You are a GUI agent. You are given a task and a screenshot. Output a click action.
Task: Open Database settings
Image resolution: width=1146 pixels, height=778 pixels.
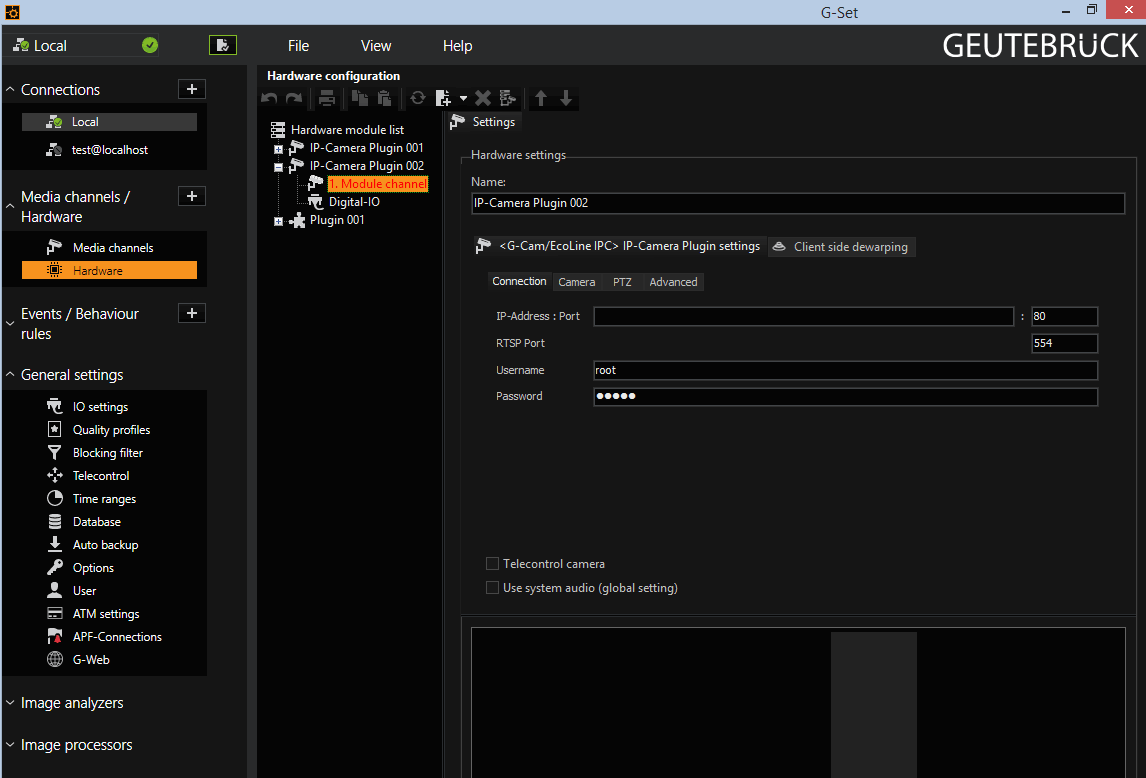96,522
